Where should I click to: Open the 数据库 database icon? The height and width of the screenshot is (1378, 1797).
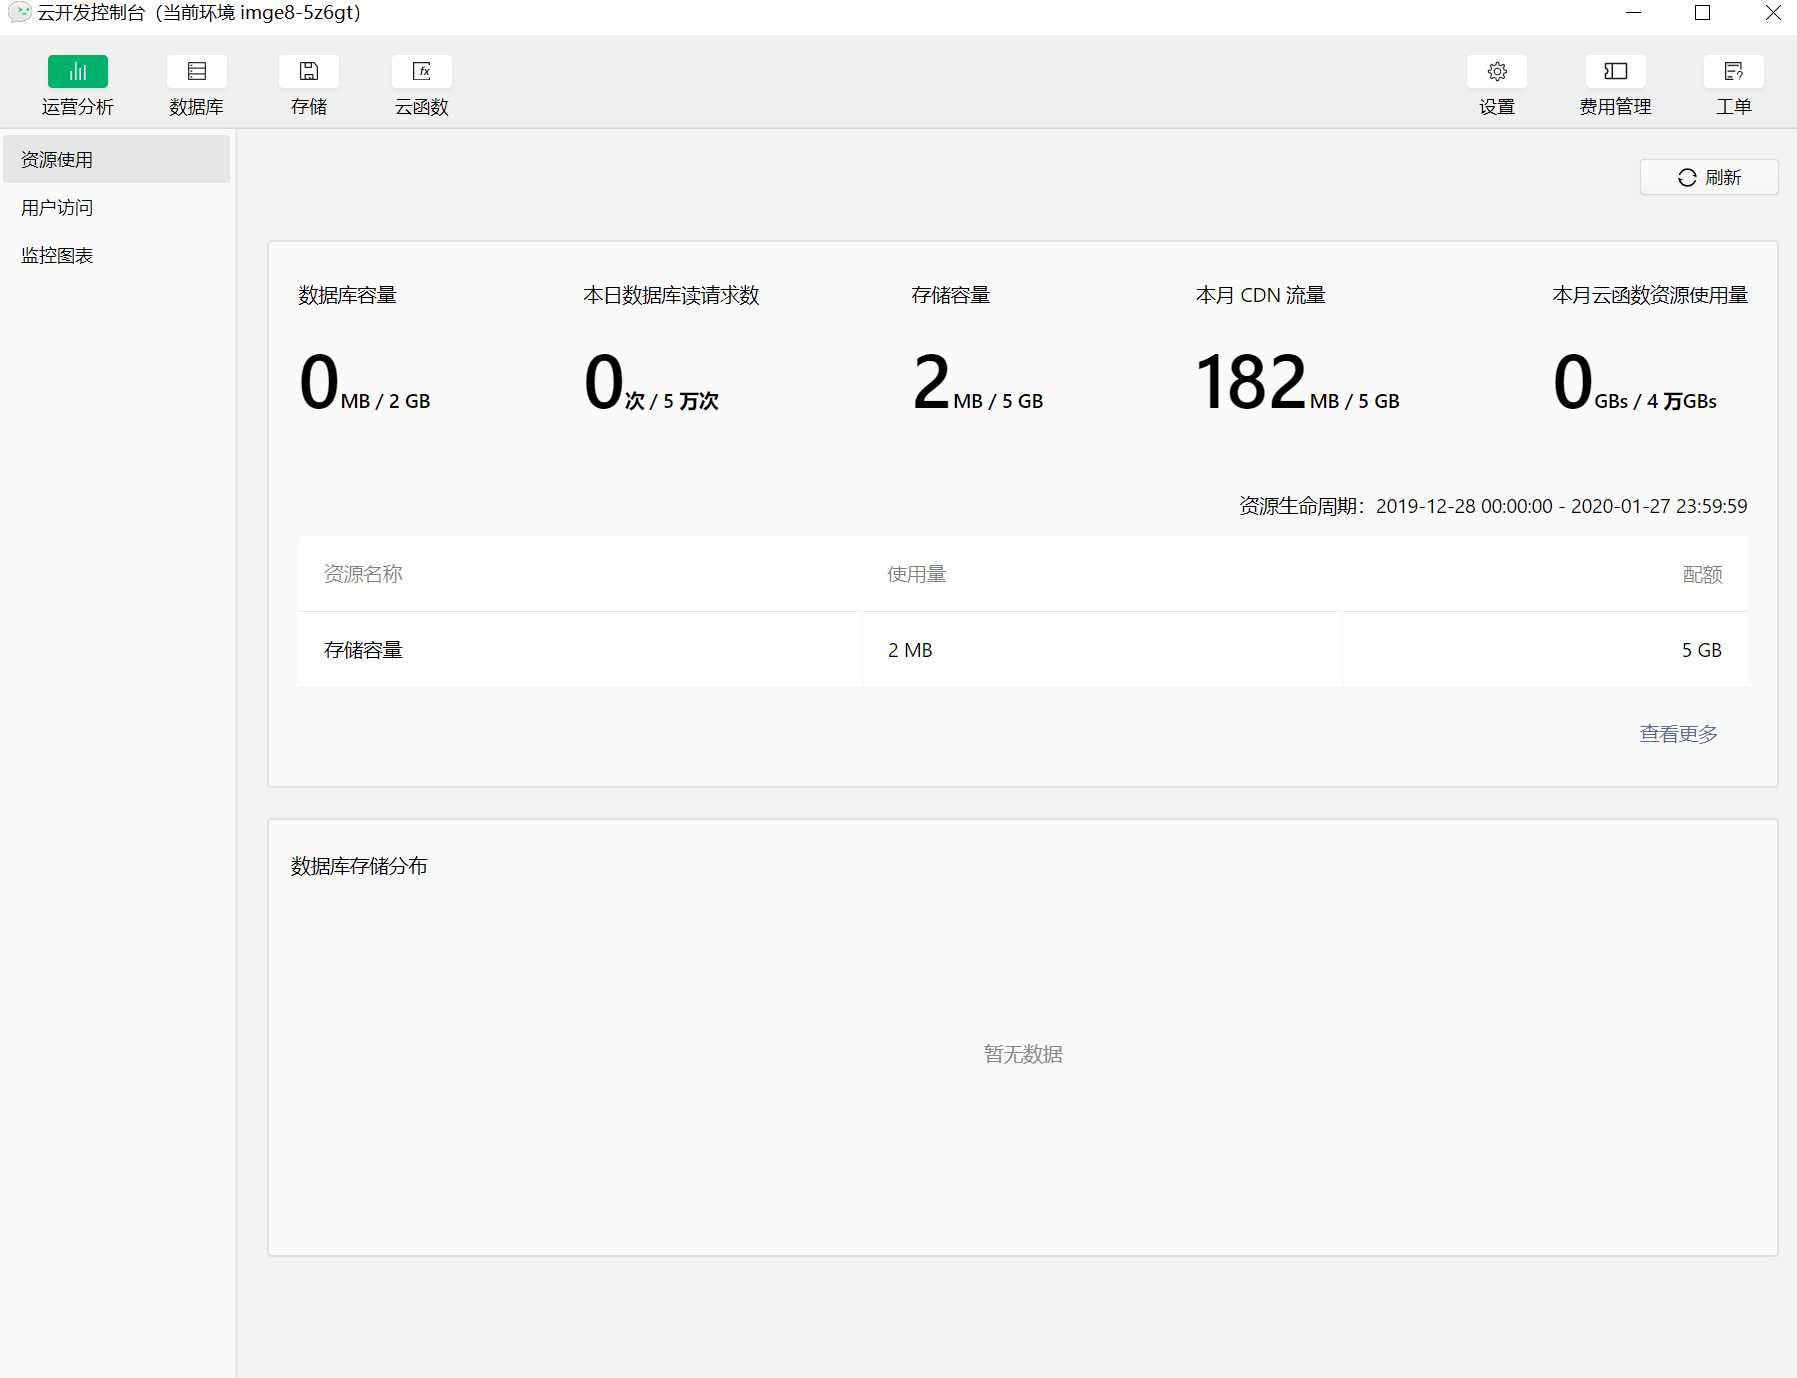pos(196,71)
